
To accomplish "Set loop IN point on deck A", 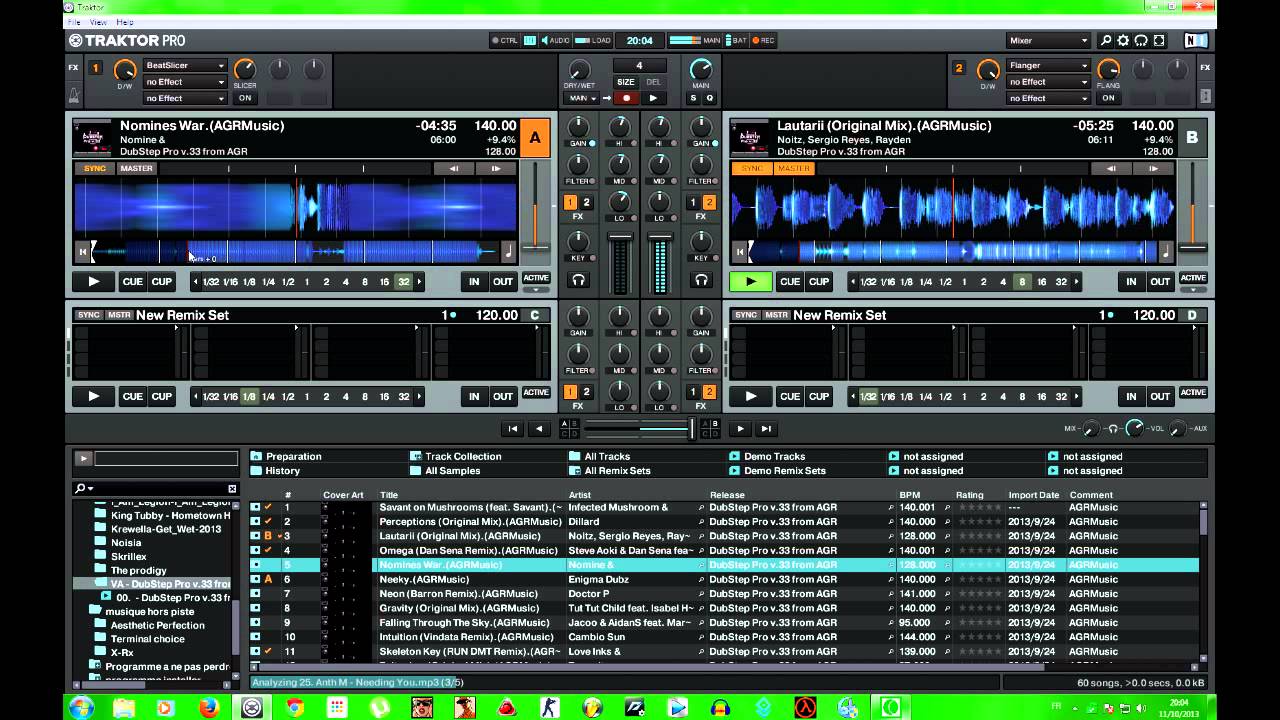I will coord(474,282).
